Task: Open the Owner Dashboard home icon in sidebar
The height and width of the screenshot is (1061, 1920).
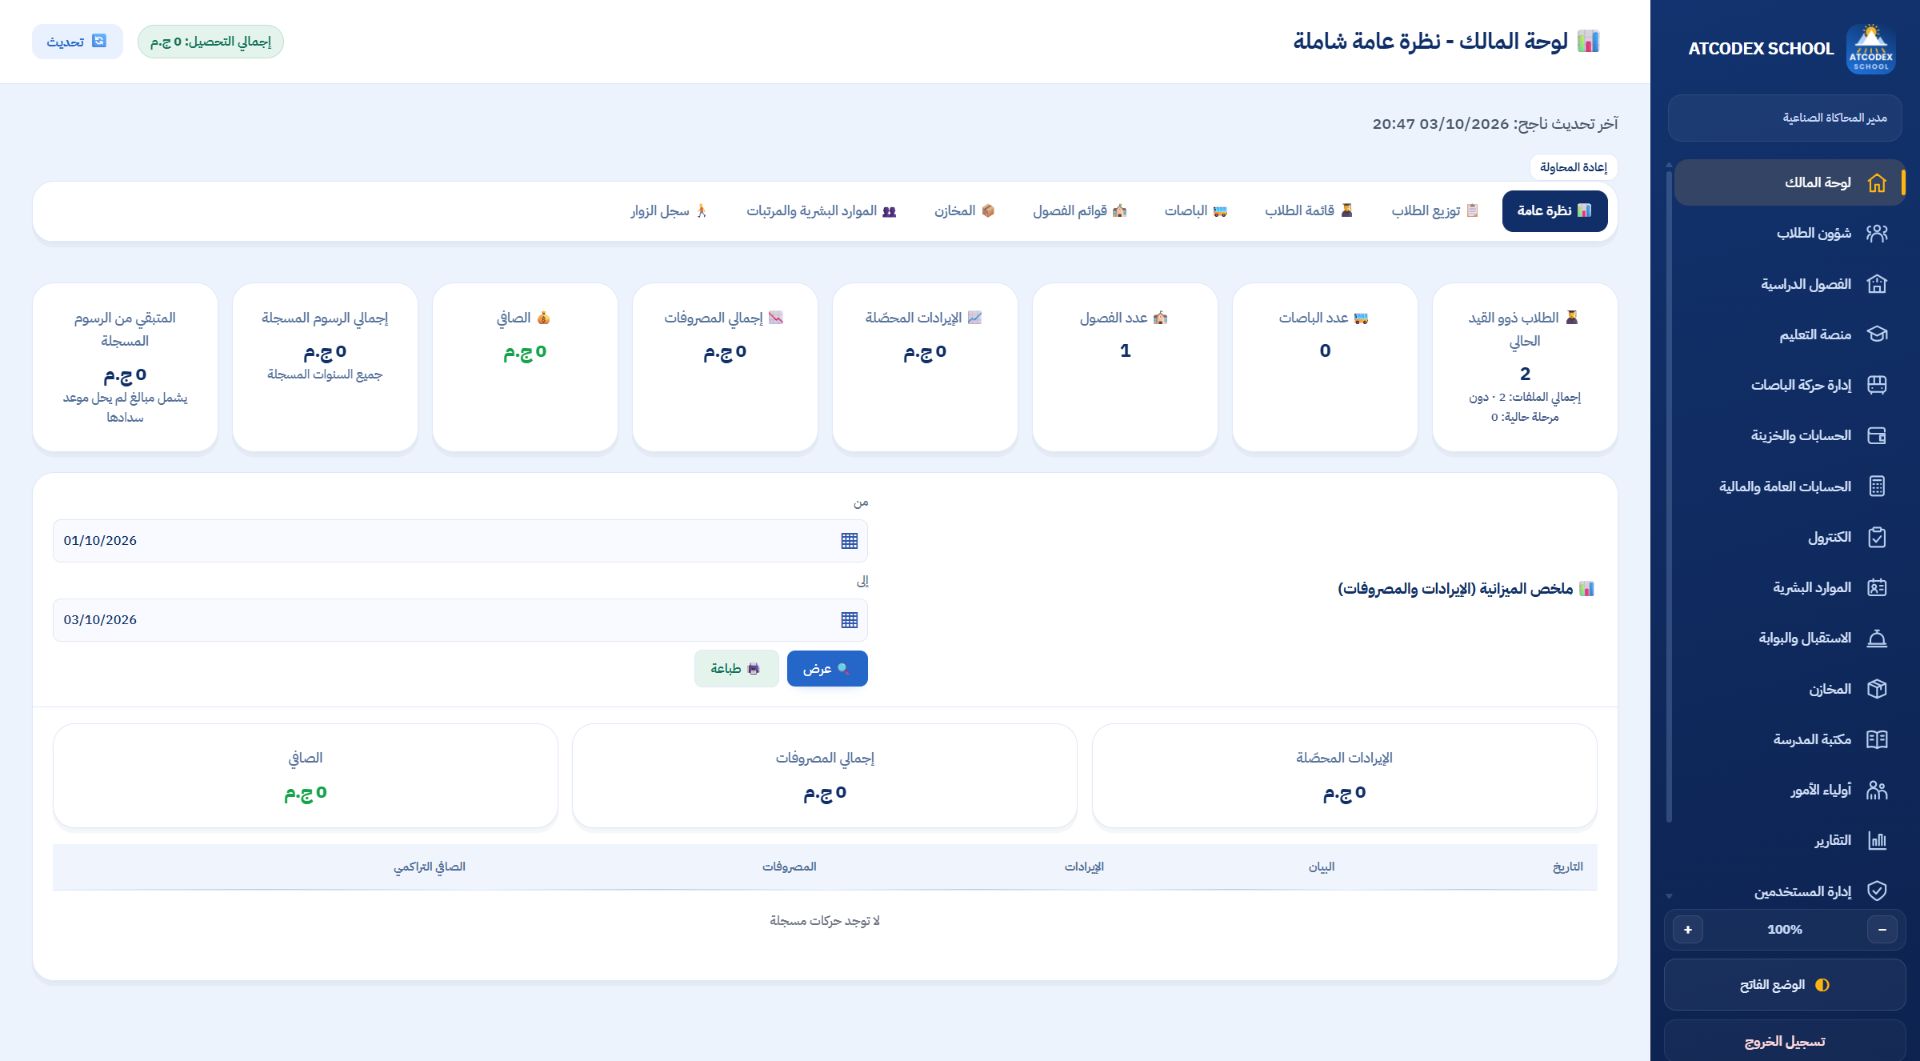Action: pyautogui.click(x=1877, y=183)
